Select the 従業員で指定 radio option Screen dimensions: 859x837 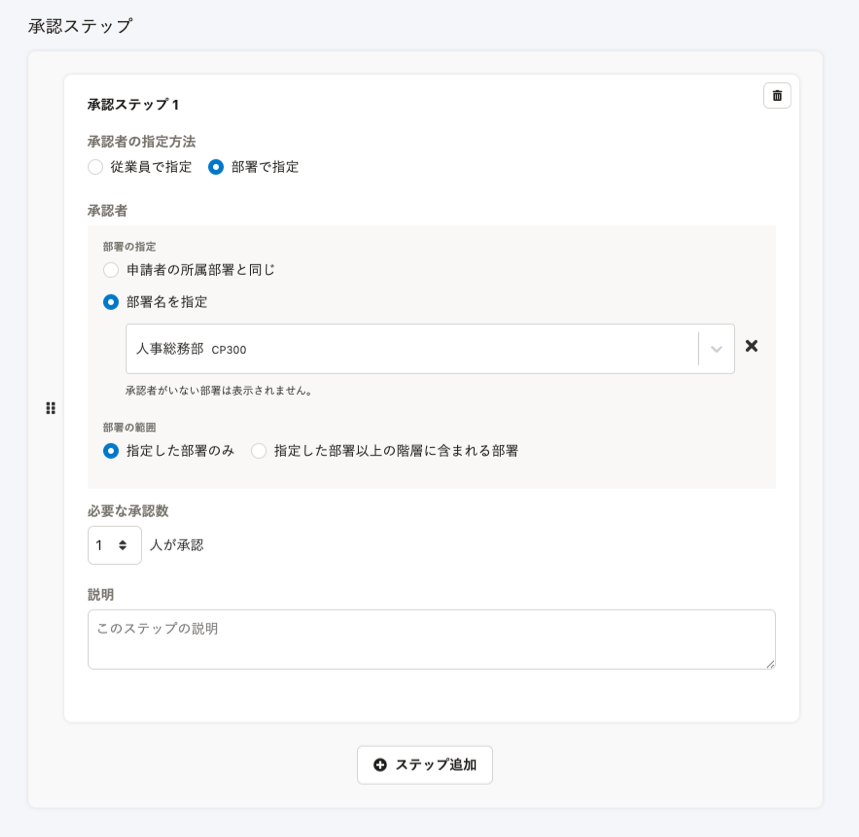95,167
